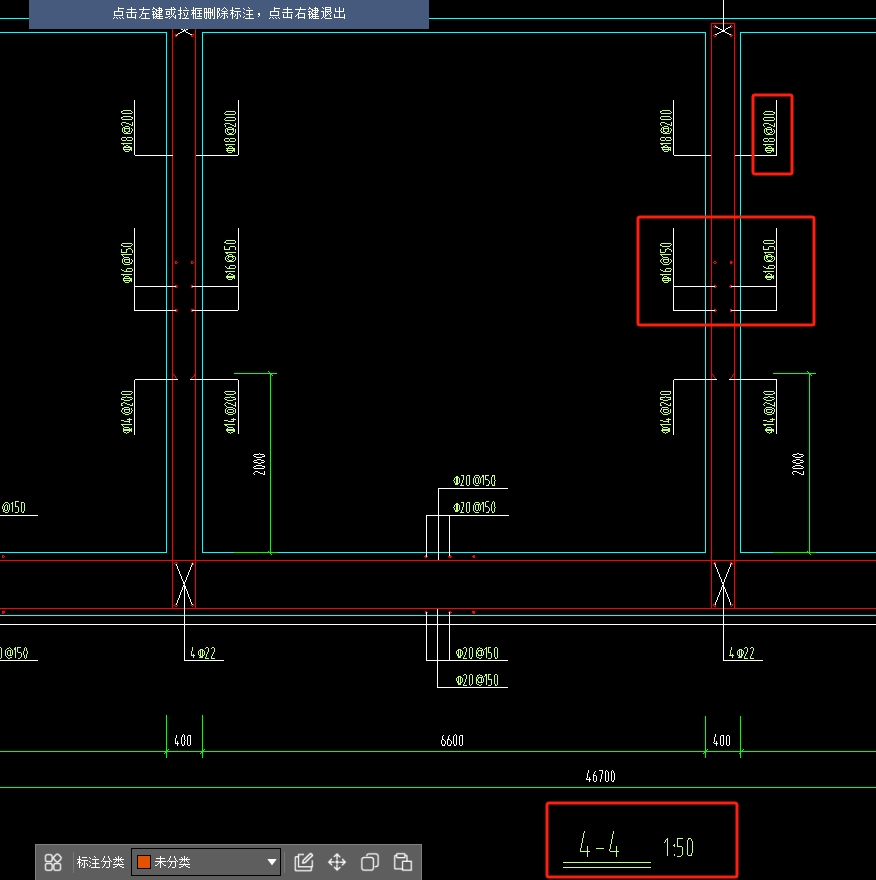Click the 4-4 section title
The height and width of the screenshot is (880, 876).
point(599,845)
